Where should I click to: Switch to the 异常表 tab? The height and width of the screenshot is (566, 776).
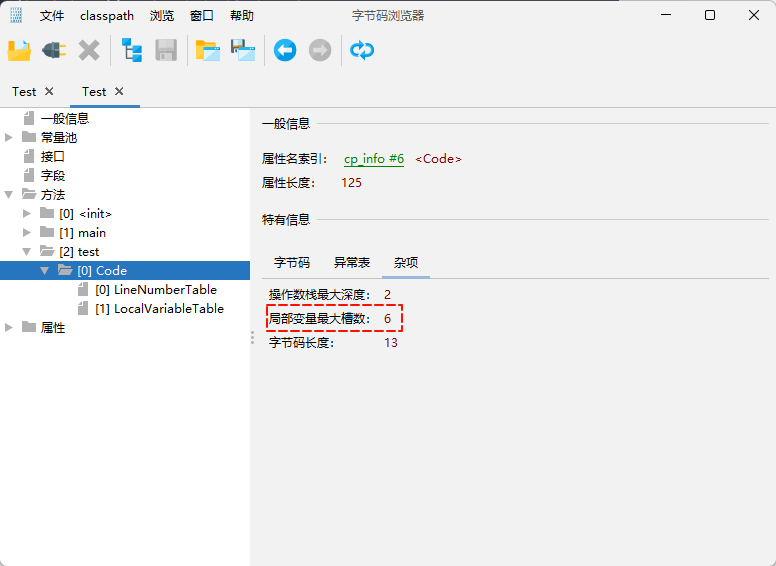352,263
